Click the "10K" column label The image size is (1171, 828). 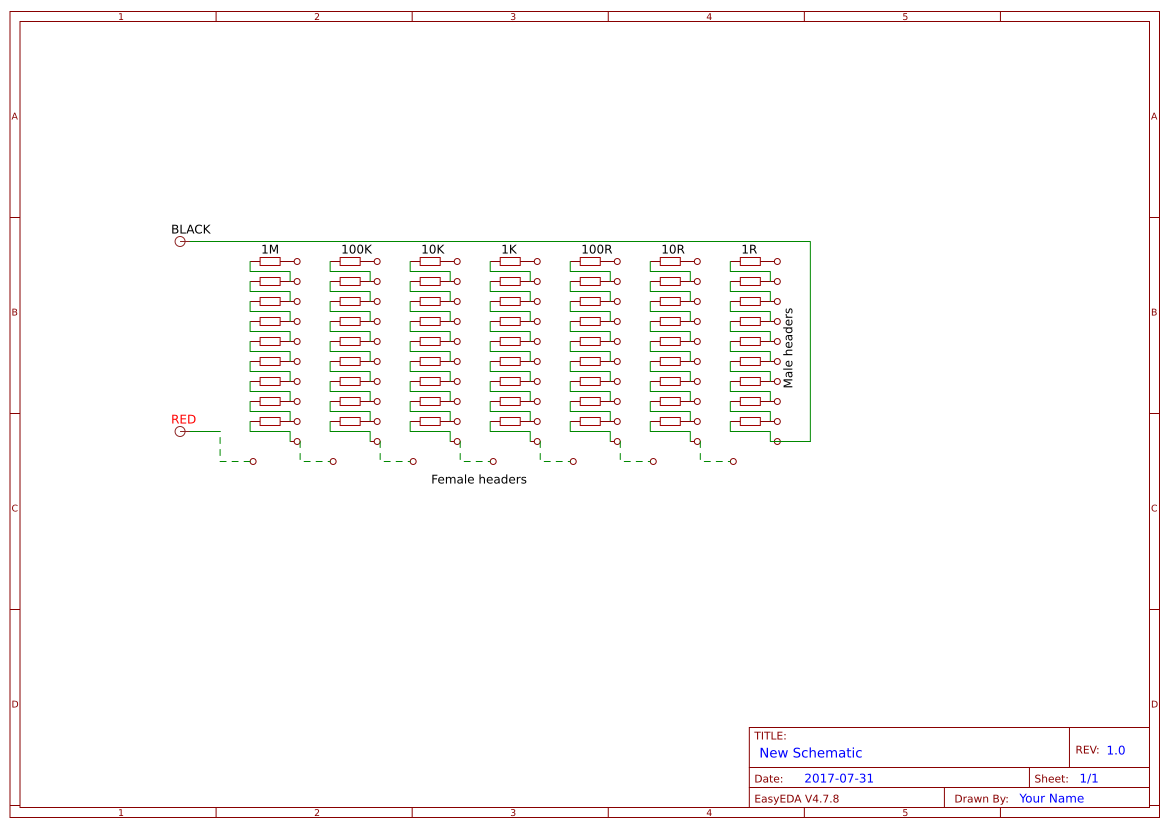point(432,249)
